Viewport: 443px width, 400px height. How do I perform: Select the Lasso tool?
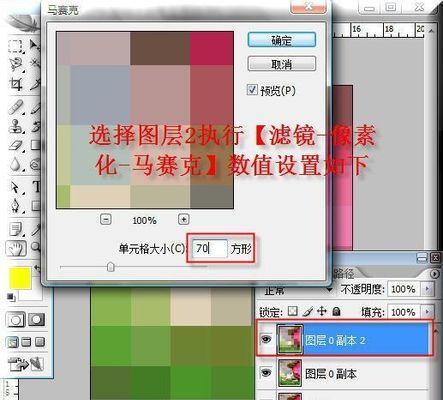(x=16, y=64)
